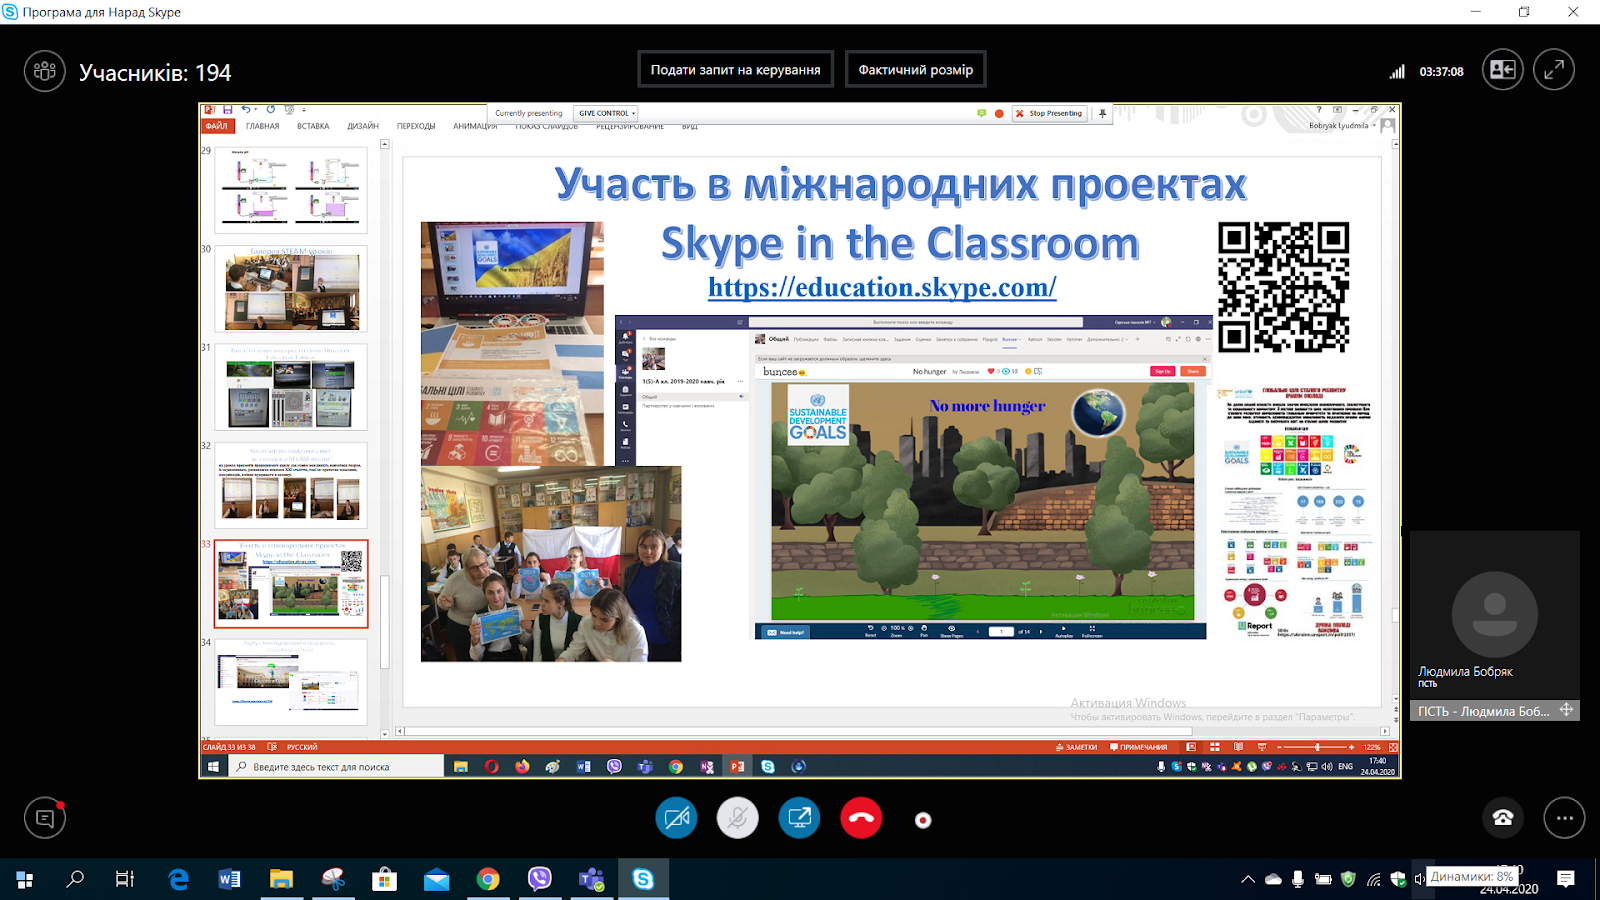Start Slide Show view icon
The height and width of the screenshot is (900, 1600).
tap(1262, 747)
